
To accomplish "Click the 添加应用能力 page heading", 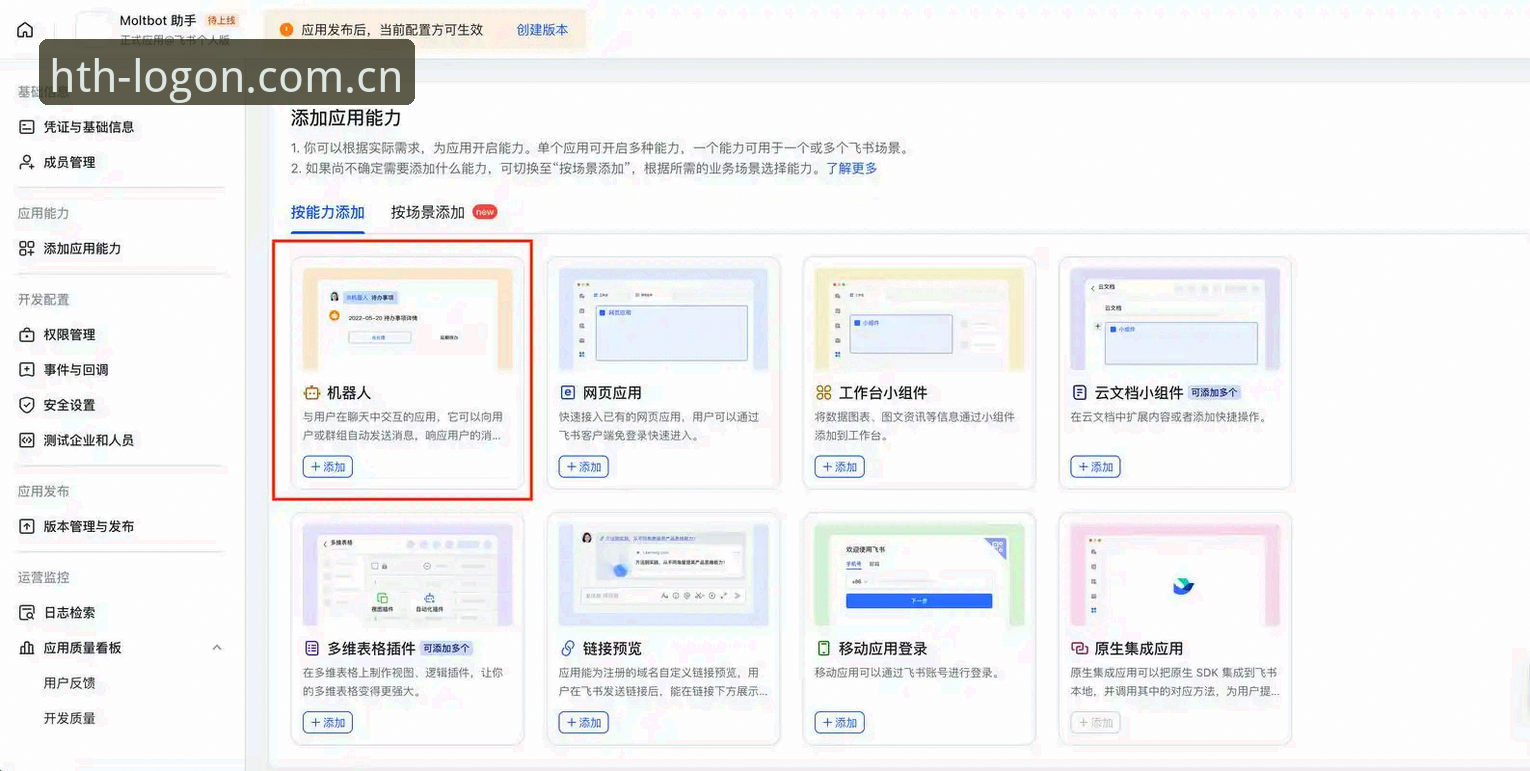I will tap(346, 118).
